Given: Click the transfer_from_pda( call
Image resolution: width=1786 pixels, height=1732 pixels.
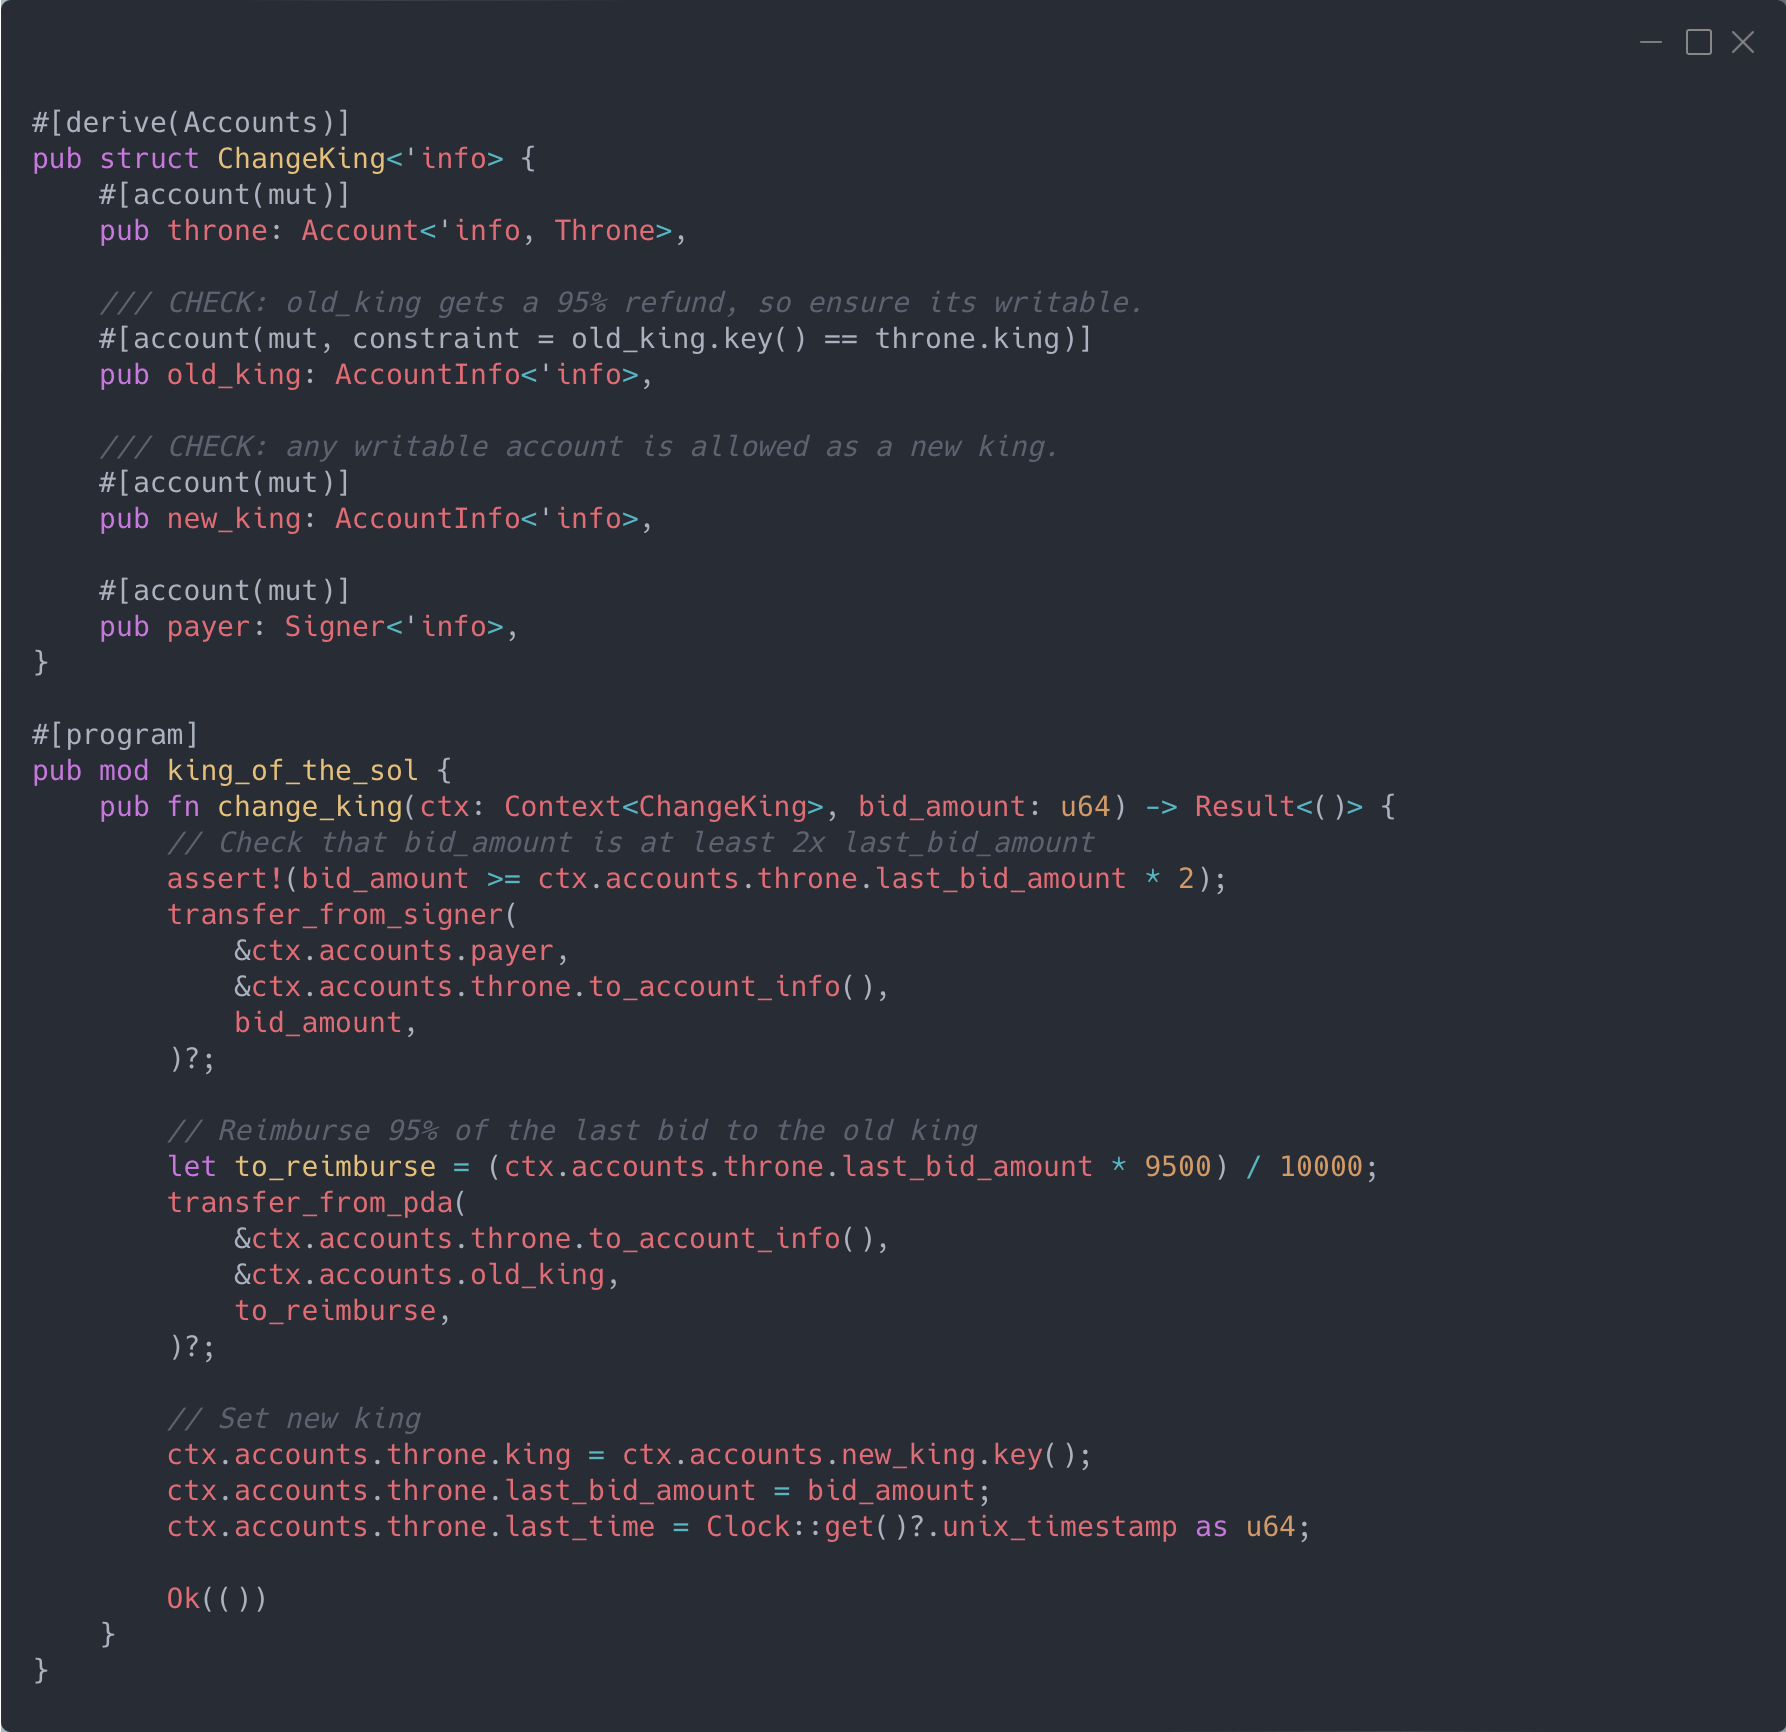Looking at the screenshot, I should coord(317,1203).
